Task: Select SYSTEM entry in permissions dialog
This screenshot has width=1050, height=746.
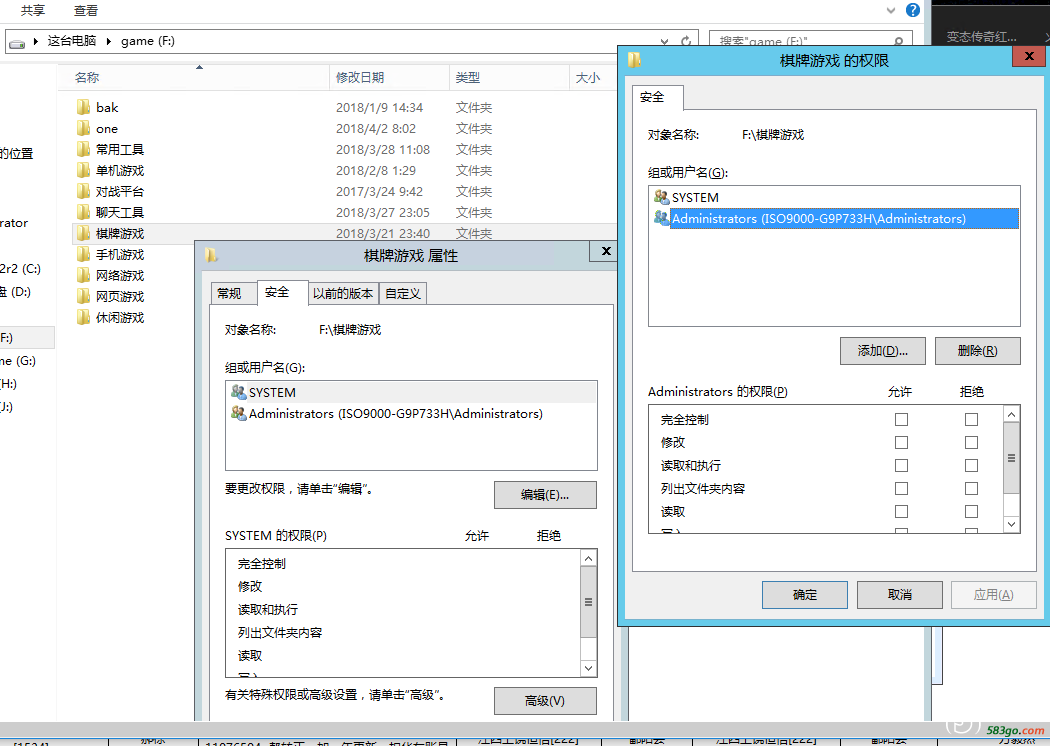Action: point(834,198)
